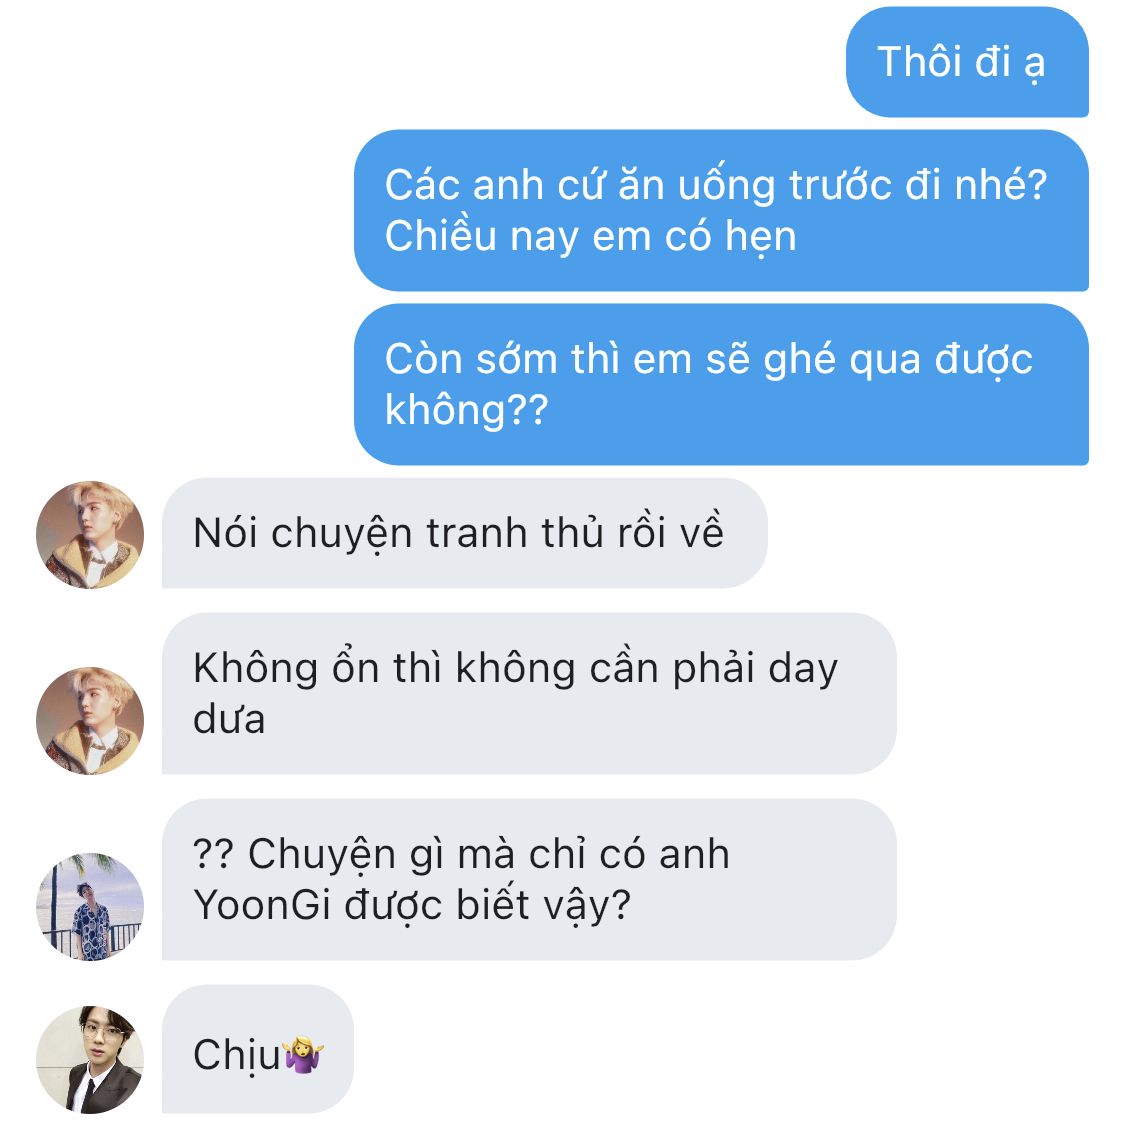This screenshot has width=1125, height=1131.
Task: Click the "trước đi nhé?" text in blue bubble
Action: pos(918,185)
